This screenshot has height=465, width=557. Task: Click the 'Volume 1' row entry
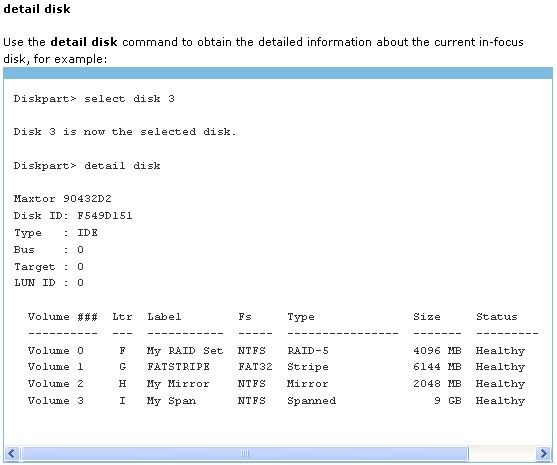56,367
